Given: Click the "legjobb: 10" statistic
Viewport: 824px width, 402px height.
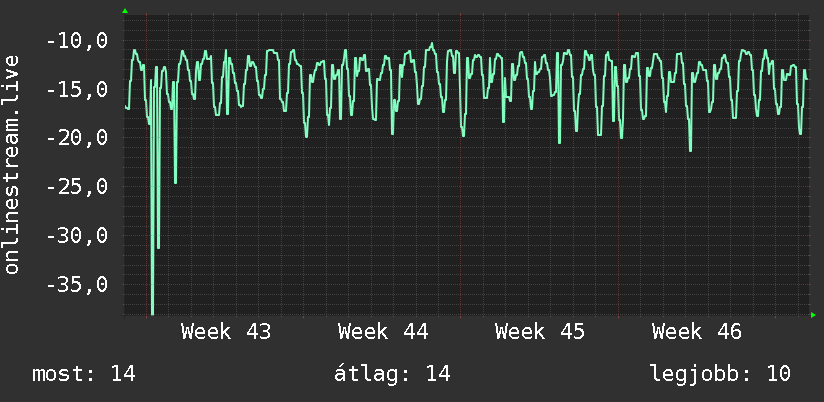Looking at the screenshot, I should (x=720, y=374).
